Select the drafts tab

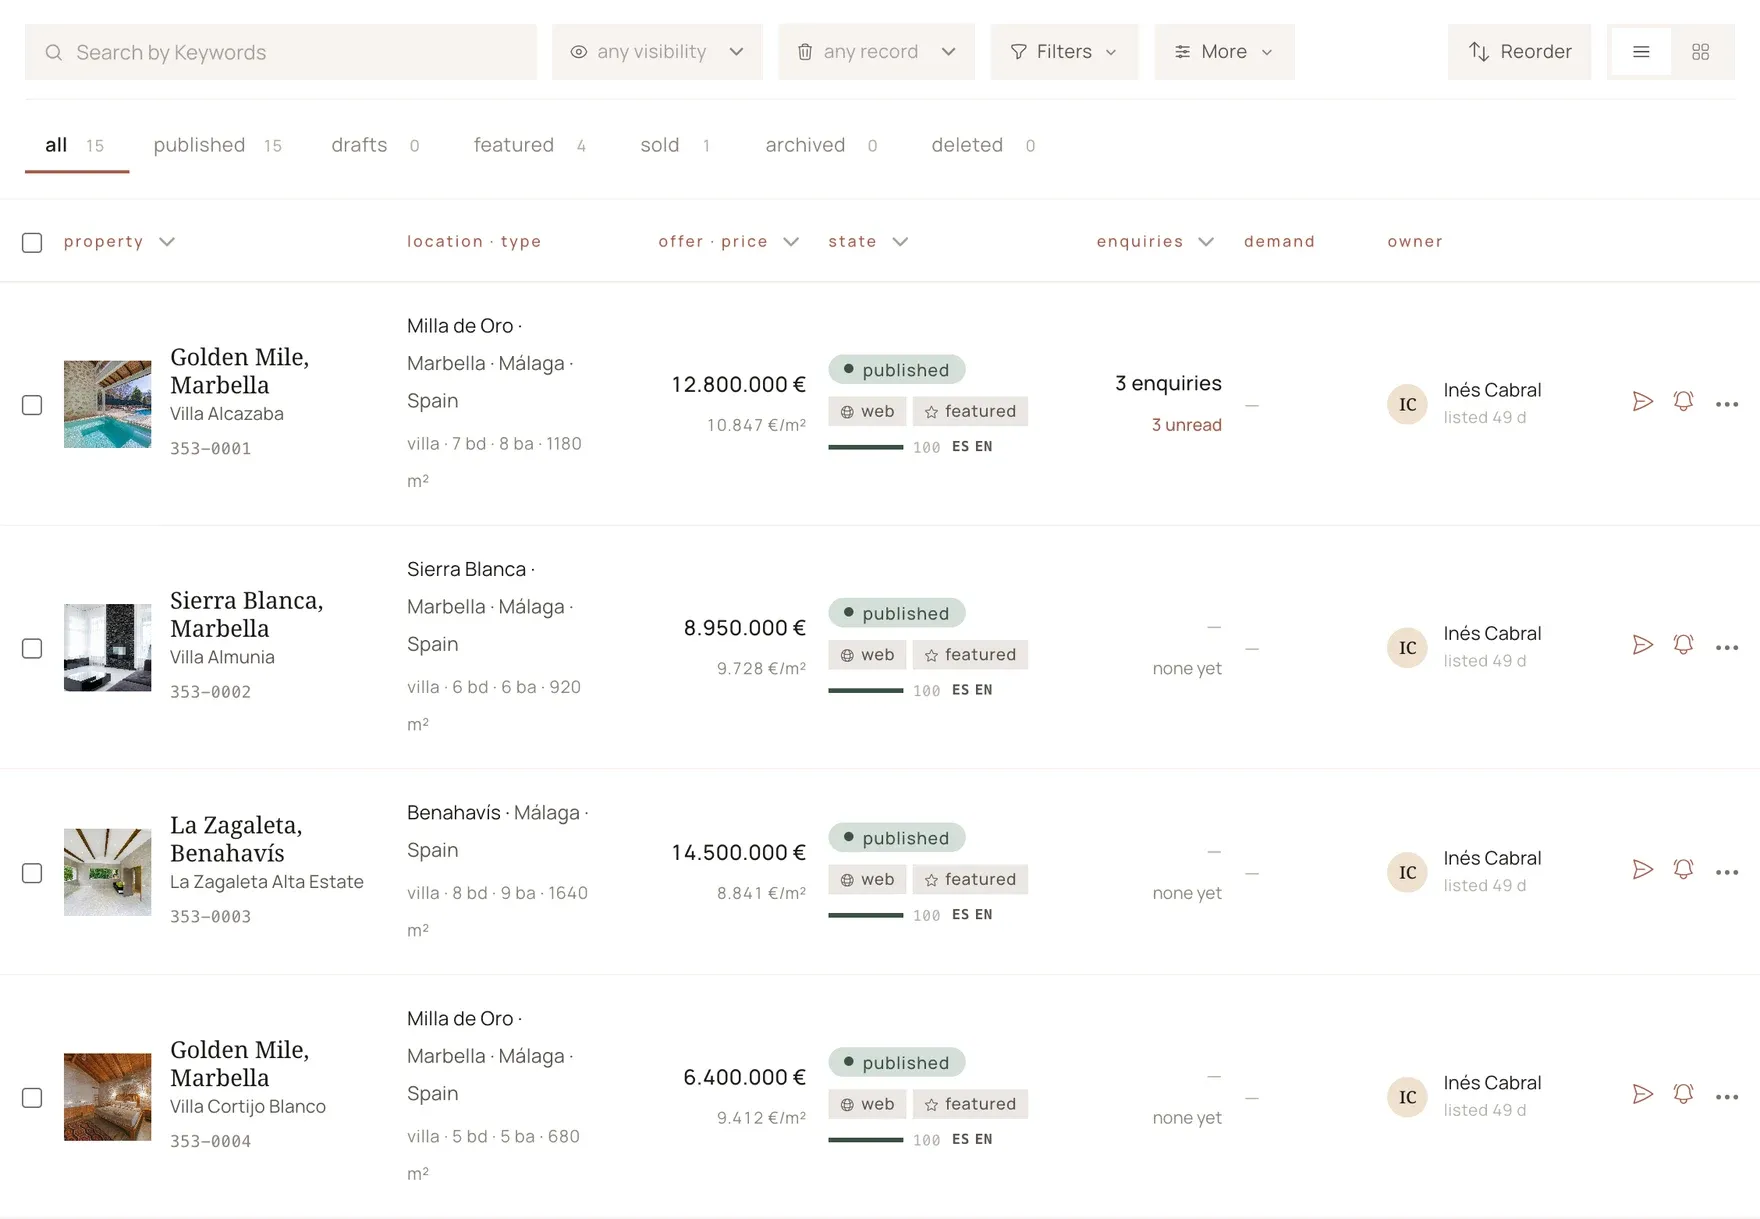pyautogui.click(x=375, y=145)
